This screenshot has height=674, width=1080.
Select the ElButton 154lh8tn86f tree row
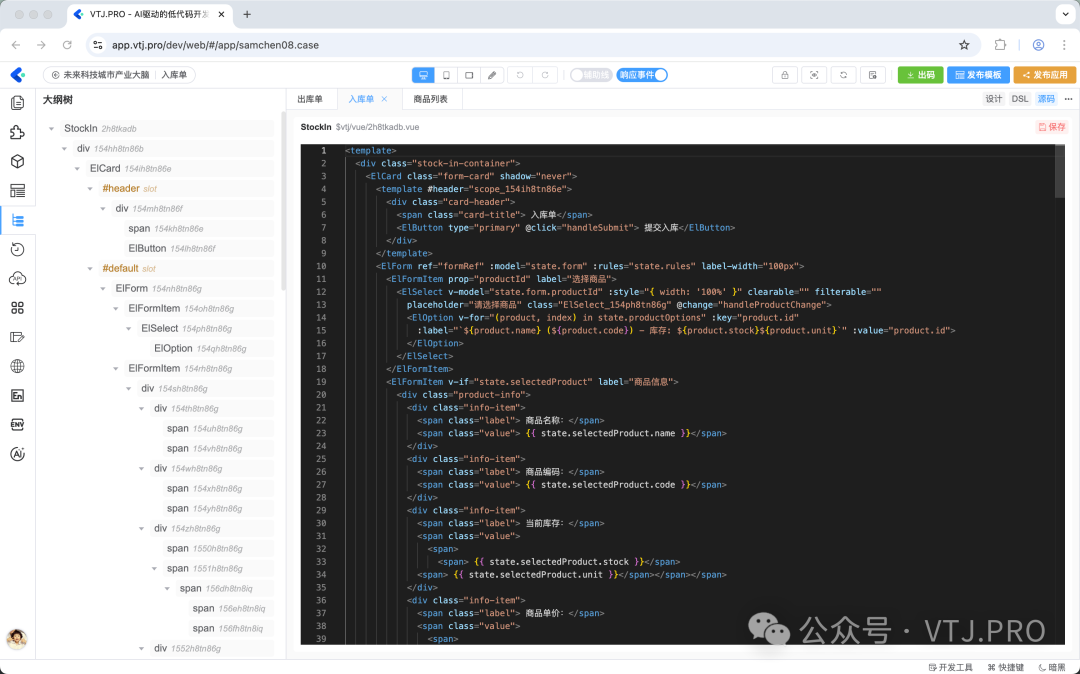[199, 249]
